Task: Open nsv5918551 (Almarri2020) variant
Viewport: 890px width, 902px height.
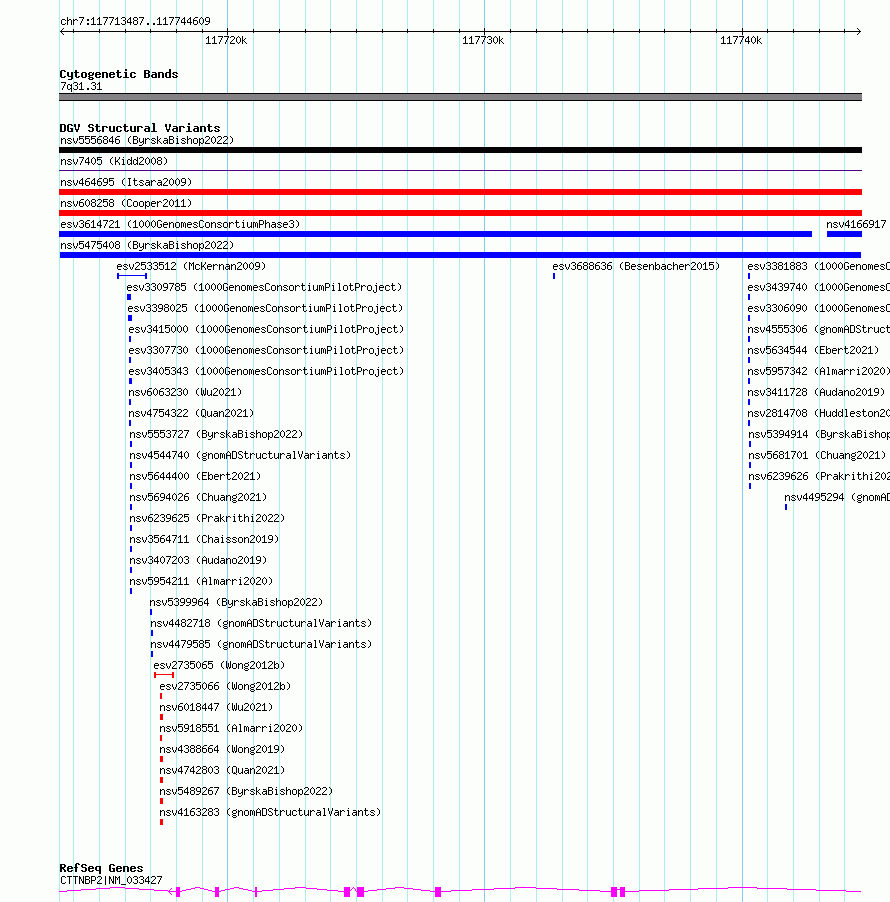Action: point(231,728)
